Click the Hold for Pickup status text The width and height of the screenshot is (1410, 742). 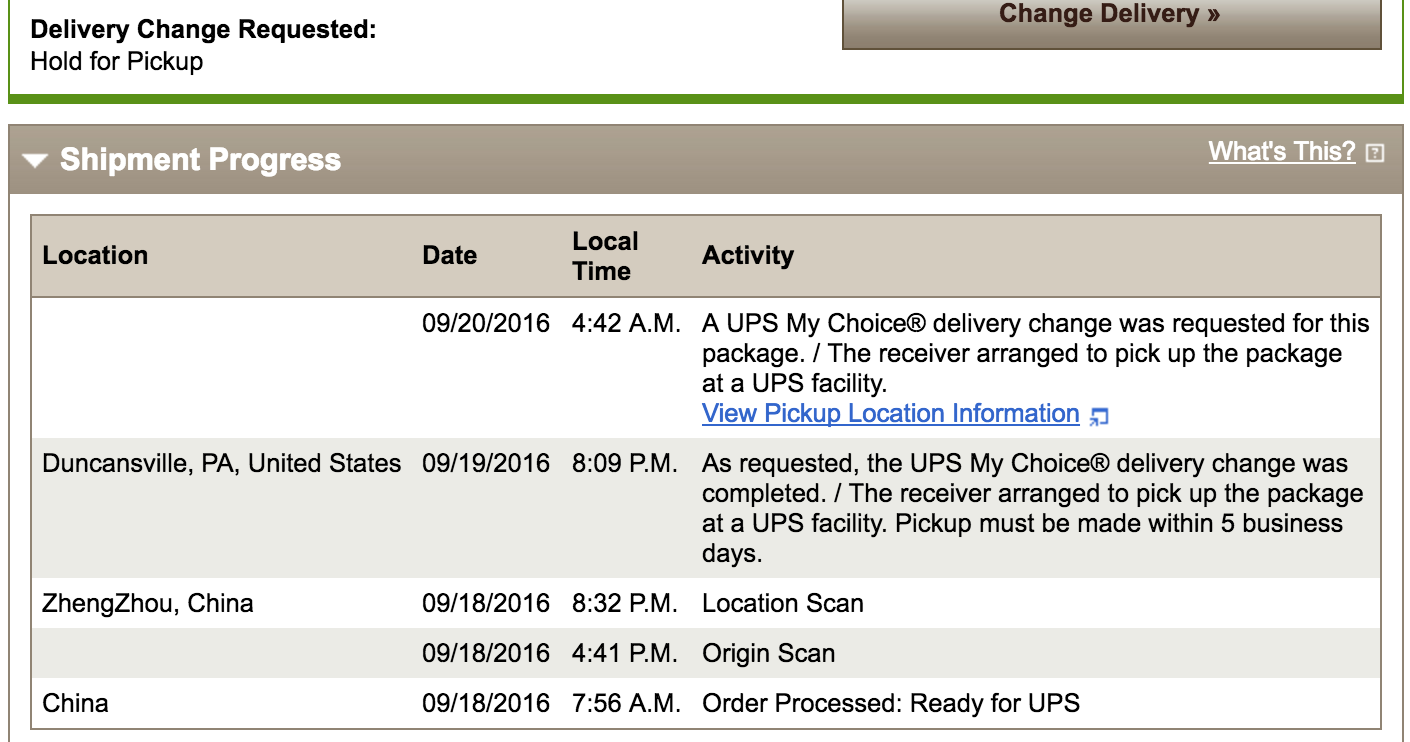click(117, 62)
